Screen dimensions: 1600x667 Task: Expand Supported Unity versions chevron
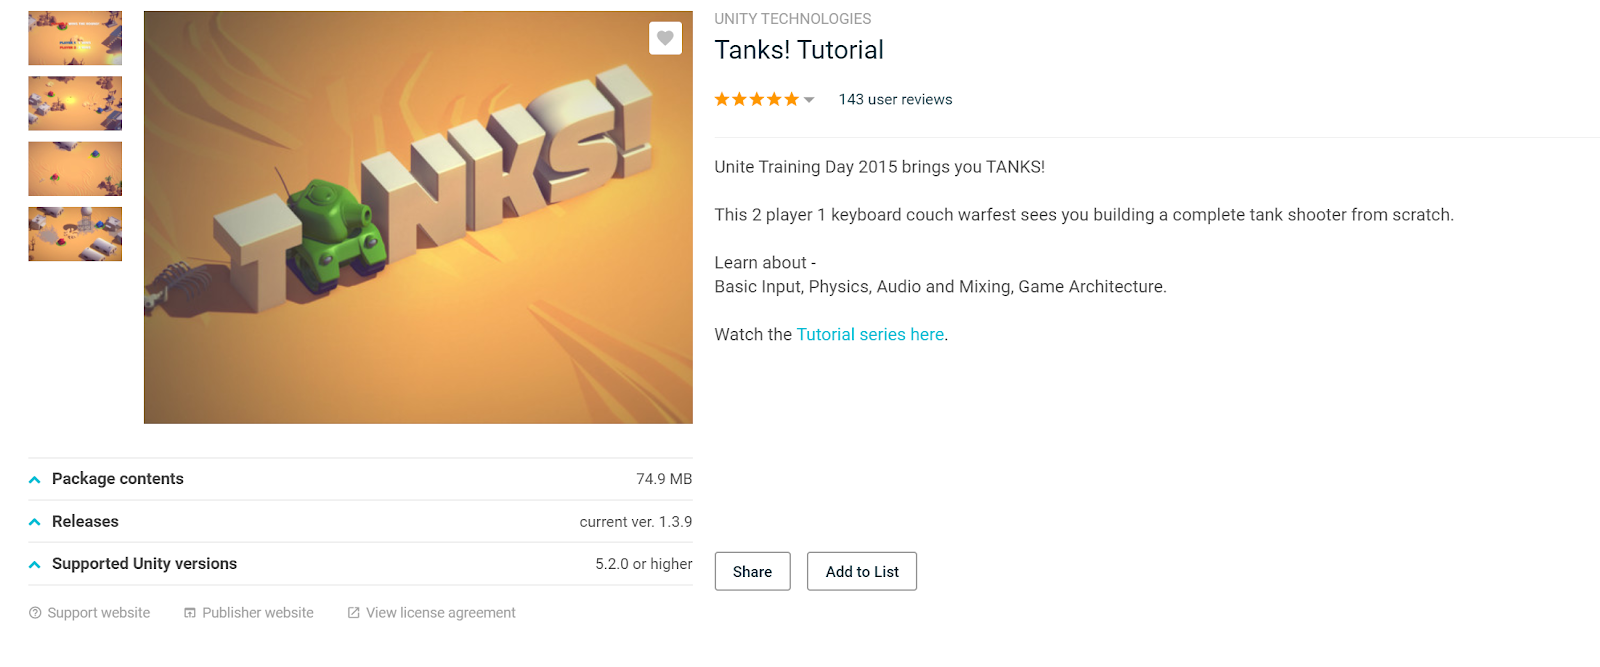click(x=35, y=564)
